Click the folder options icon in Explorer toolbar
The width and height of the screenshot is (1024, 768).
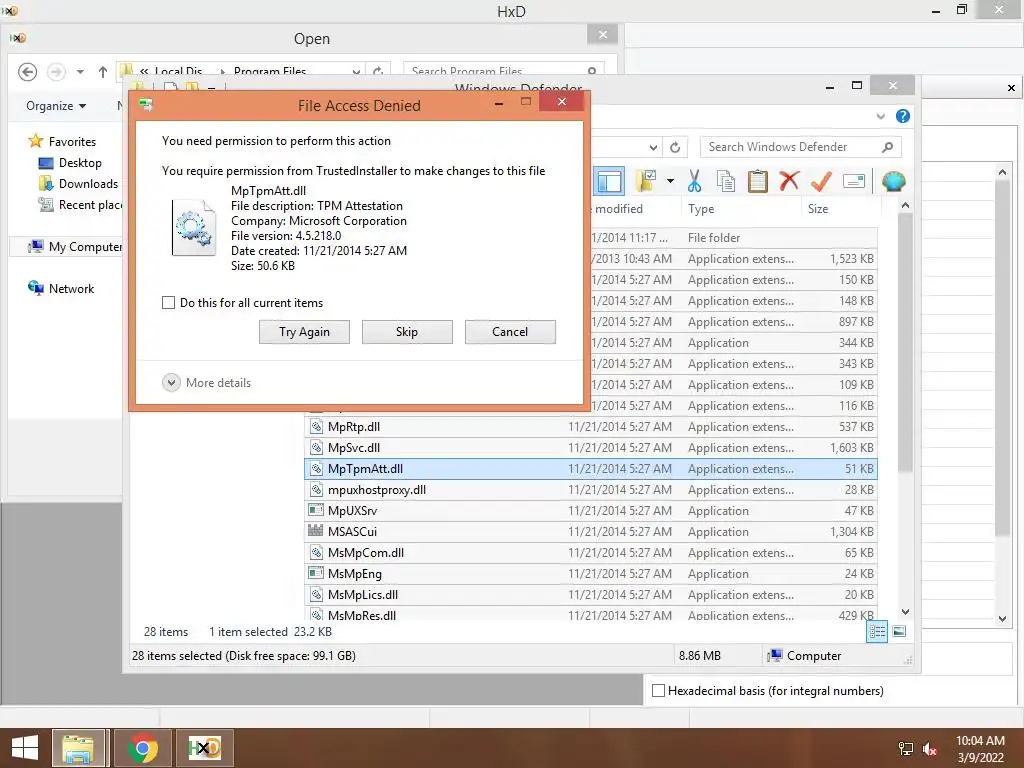647,181
